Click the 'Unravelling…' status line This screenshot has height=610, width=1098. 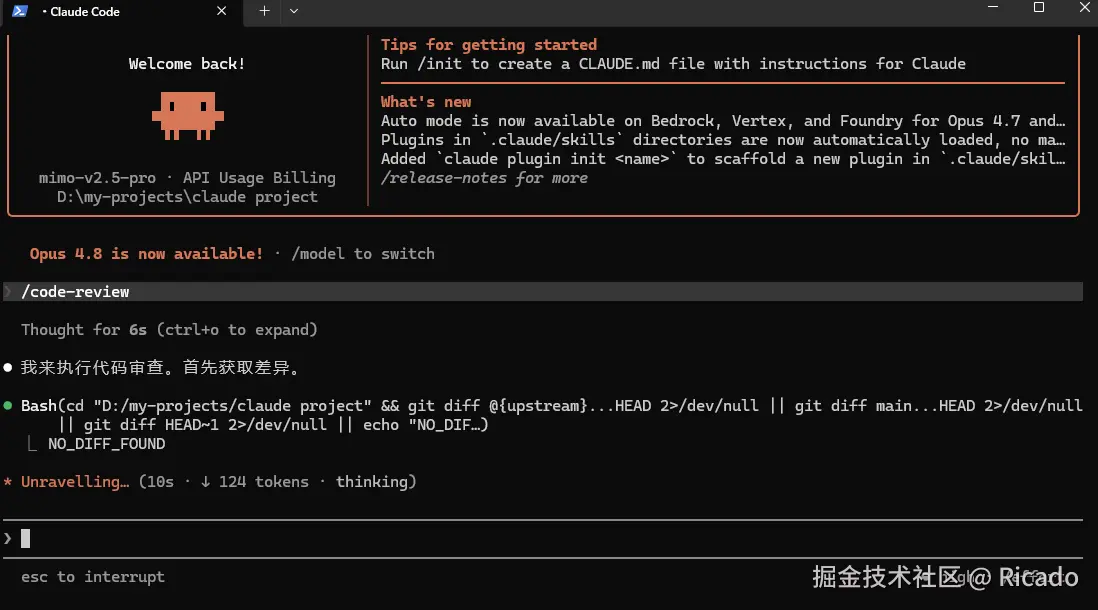pos(218,482)
